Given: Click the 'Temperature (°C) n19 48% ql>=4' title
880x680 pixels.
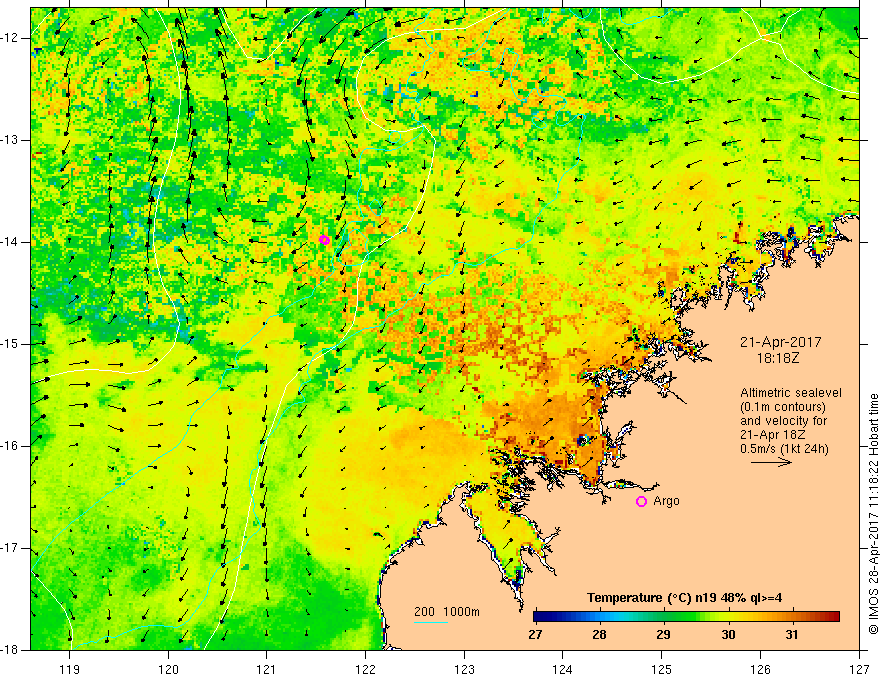Looking at the screenshot, I should point(684,598).
